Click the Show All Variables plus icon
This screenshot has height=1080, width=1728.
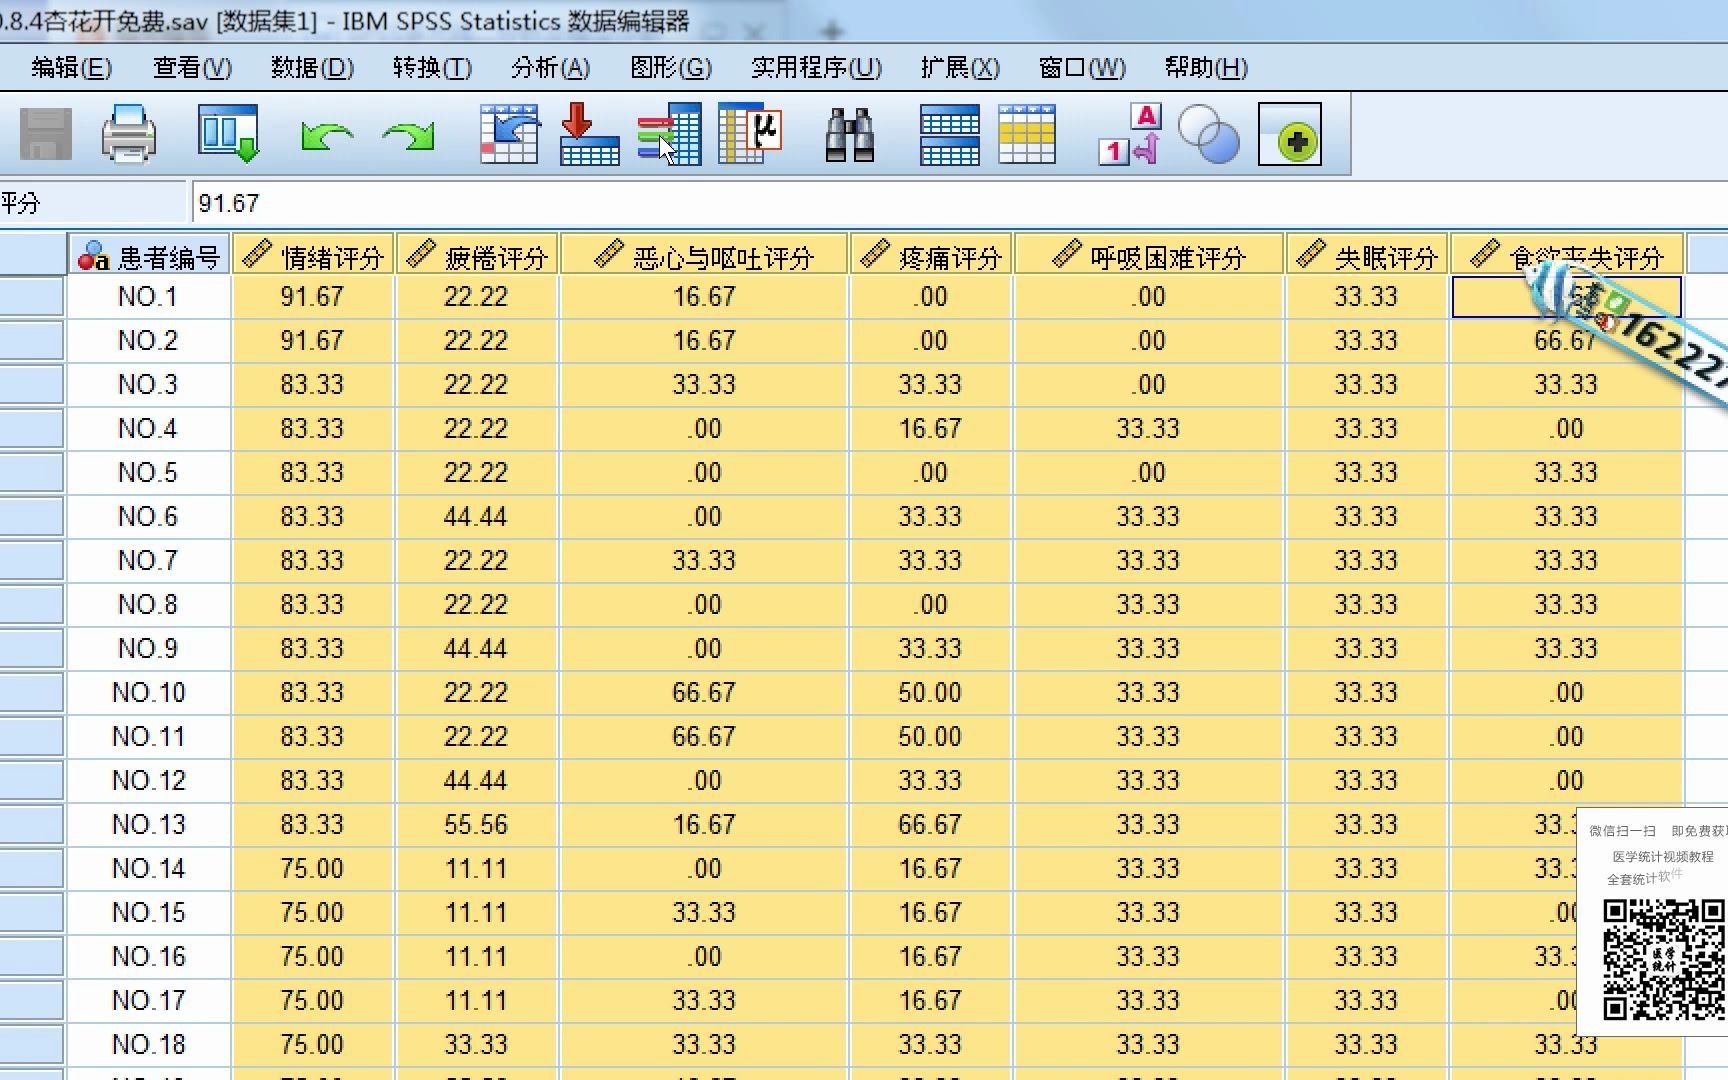pyautogui.click(x=1290, y=134)
